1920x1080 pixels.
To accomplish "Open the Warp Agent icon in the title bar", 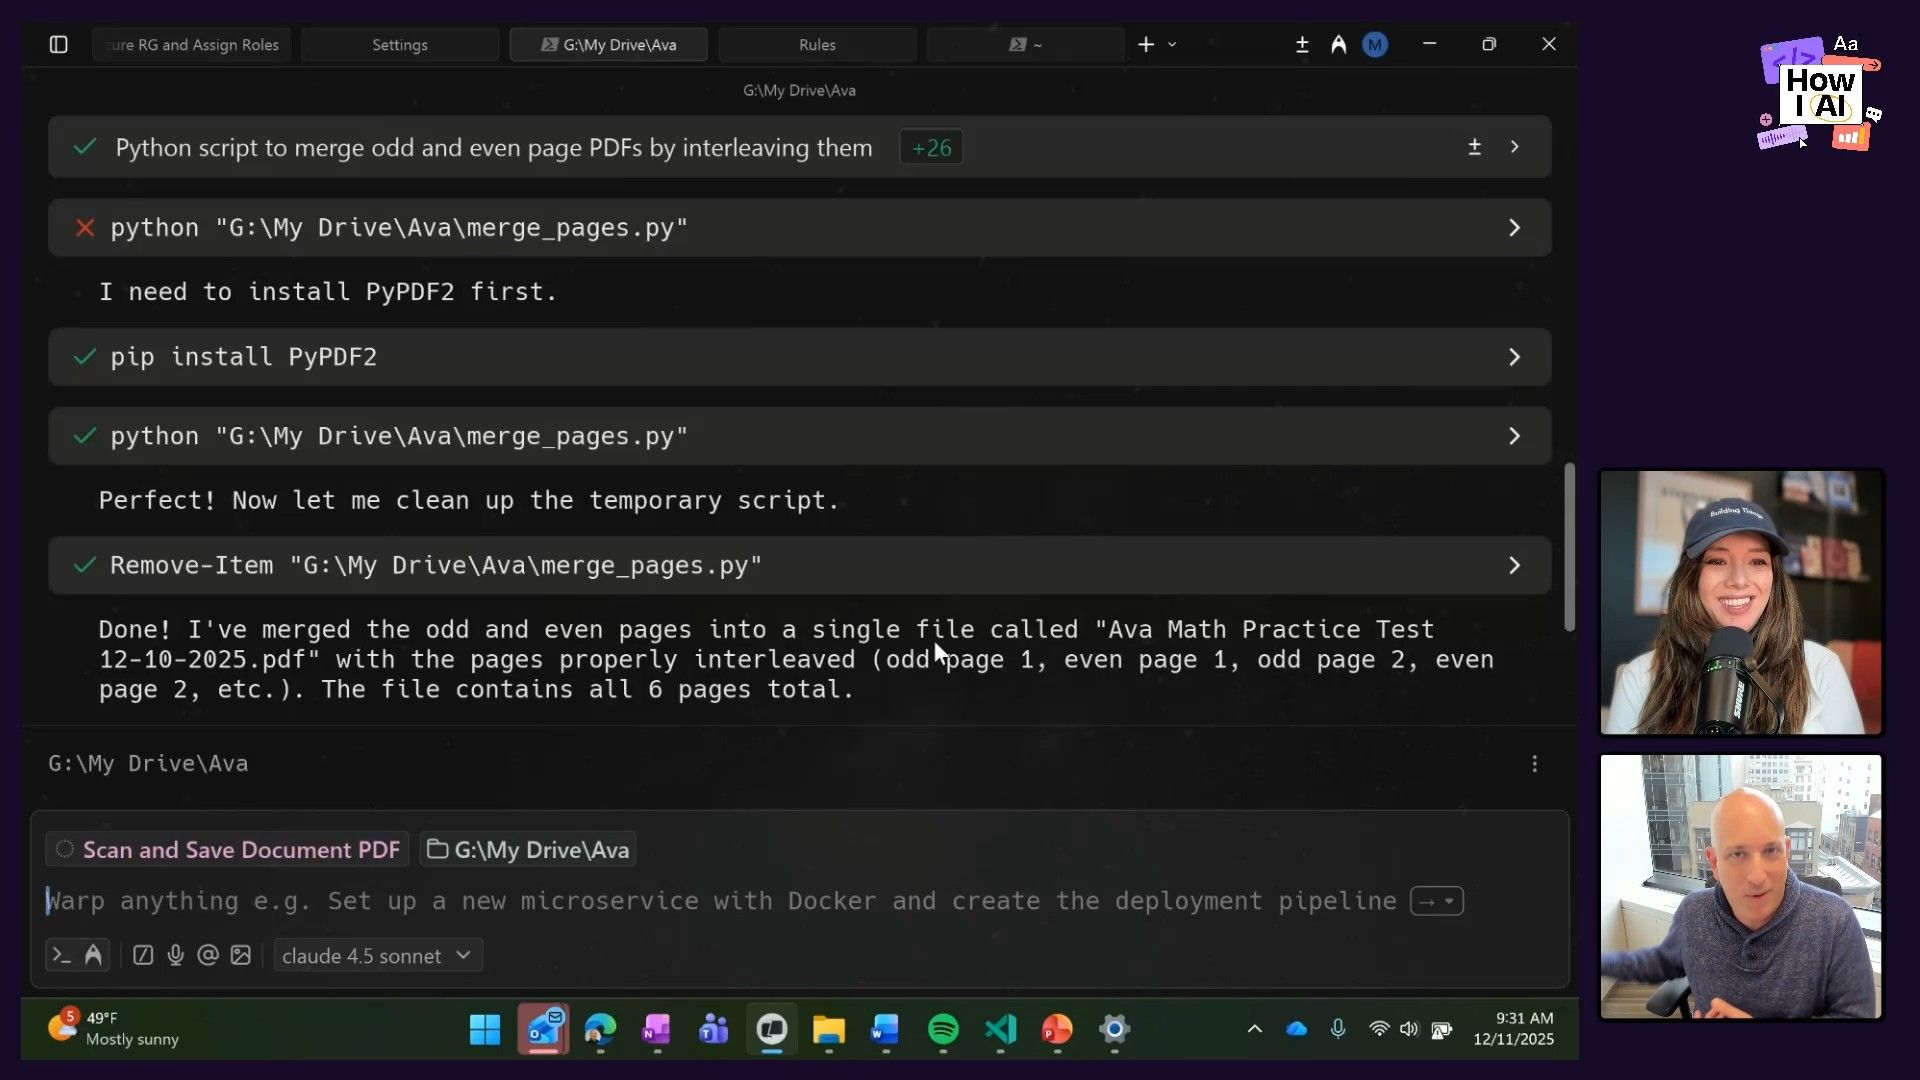I will [x=1338, y=44].
